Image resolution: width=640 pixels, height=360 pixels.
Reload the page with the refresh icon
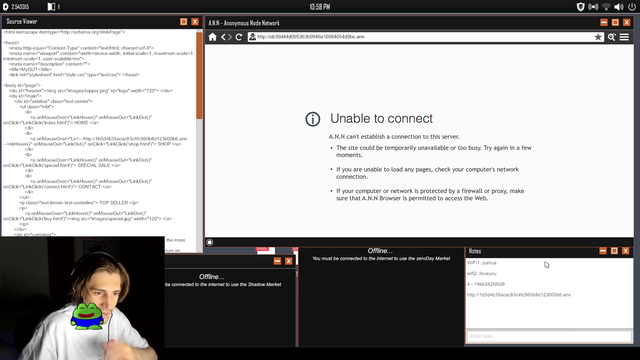coord(239,37)
